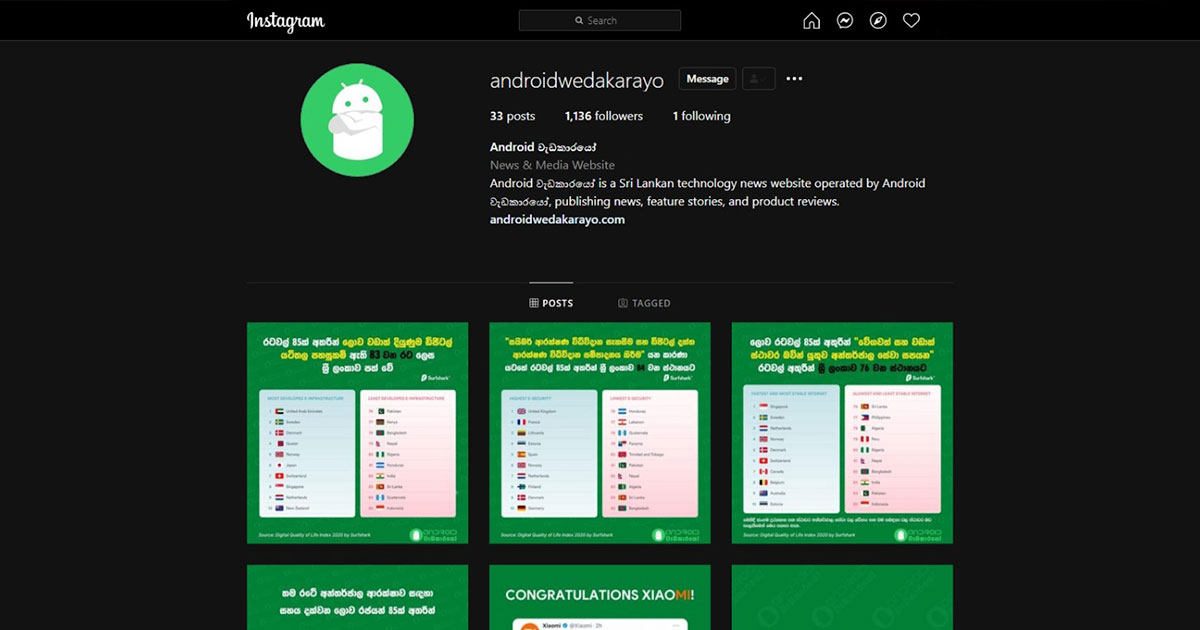Open the Explore compass icon
Screen dimensions: 1200x630
(x=878, y=20)
